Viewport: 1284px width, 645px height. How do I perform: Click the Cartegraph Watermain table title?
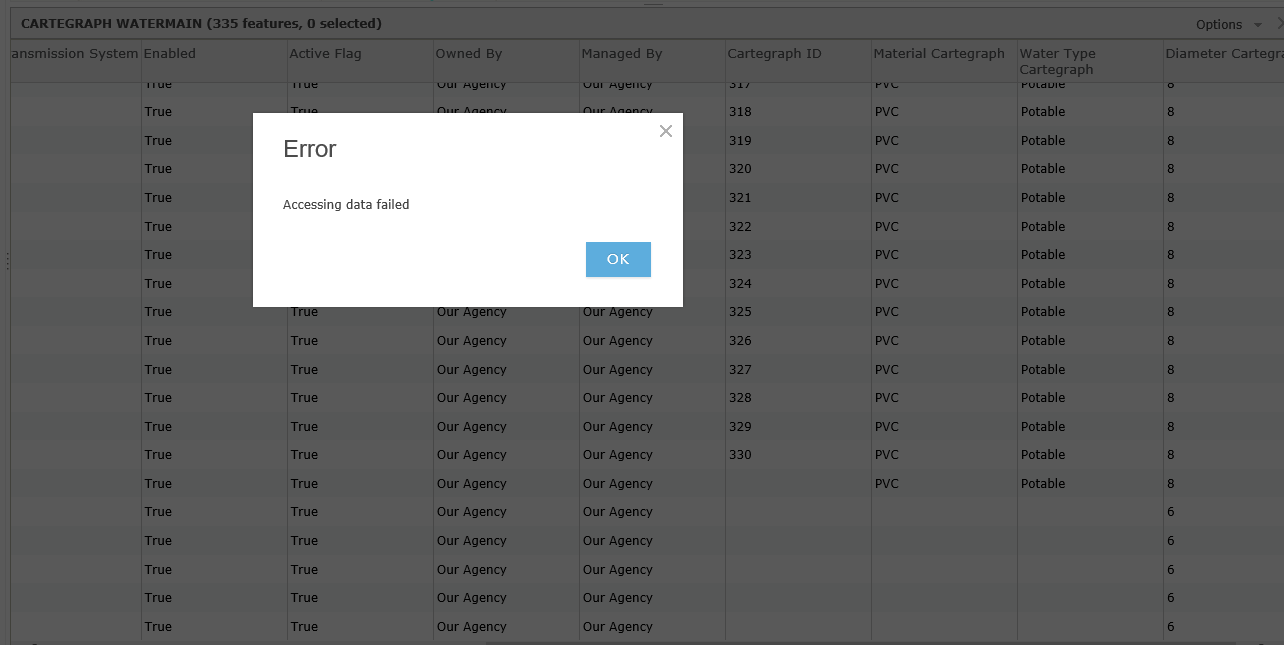click(x=201, y=24)
